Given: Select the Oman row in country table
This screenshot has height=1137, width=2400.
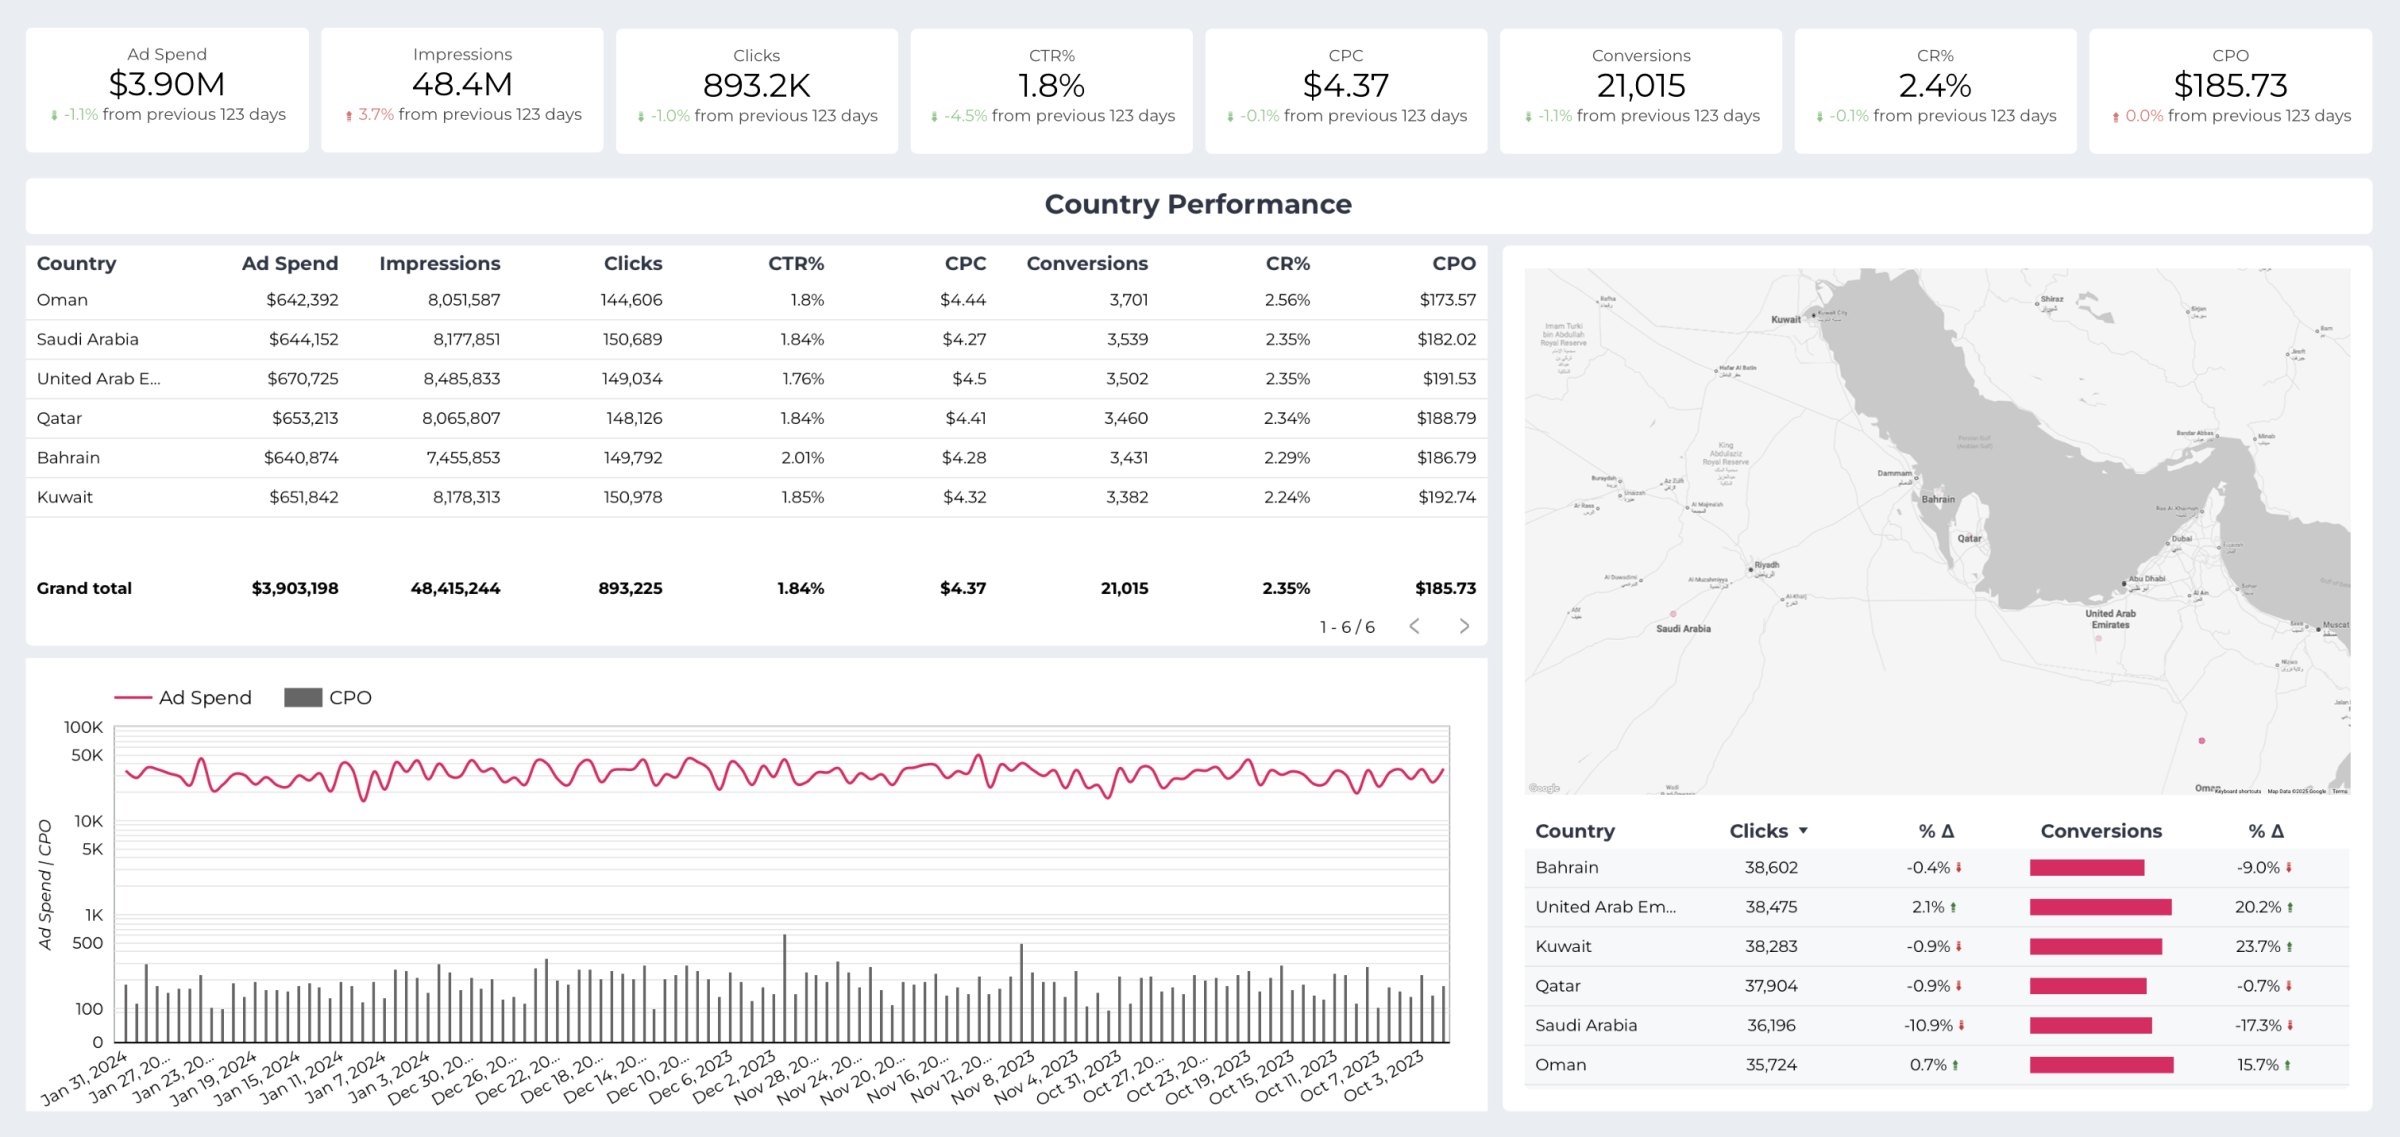Looking at the screenshot, I should tap(62, 300).
